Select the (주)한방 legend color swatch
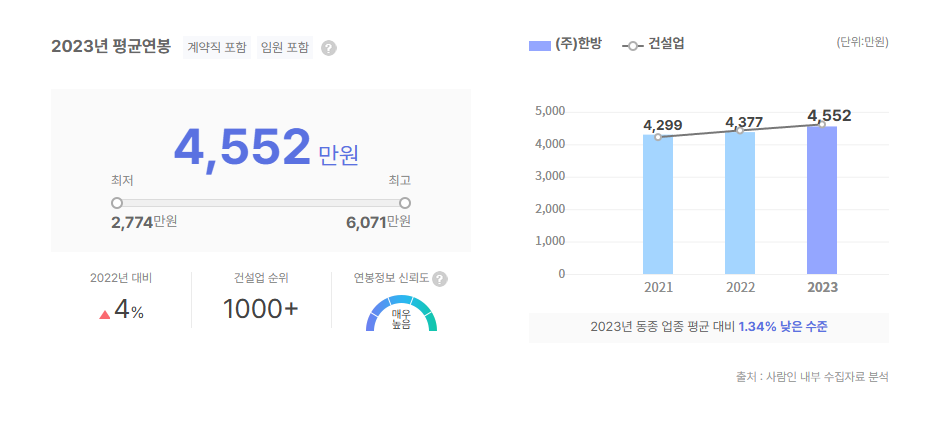Image resolution: width=948 pixels, height=430 pixels. click(x=539, y=46)
